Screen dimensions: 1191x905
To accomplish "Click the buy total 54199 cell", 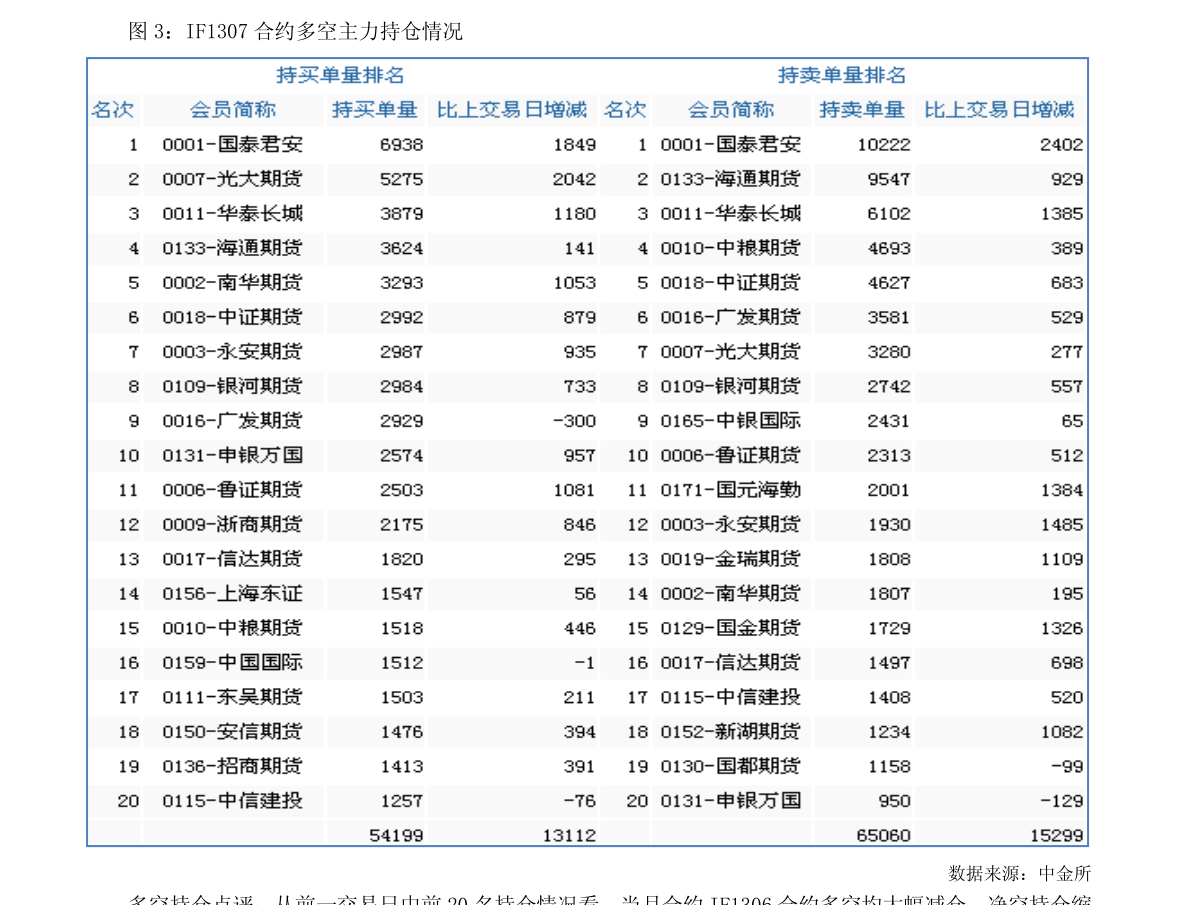I will [x=396, y=835].
